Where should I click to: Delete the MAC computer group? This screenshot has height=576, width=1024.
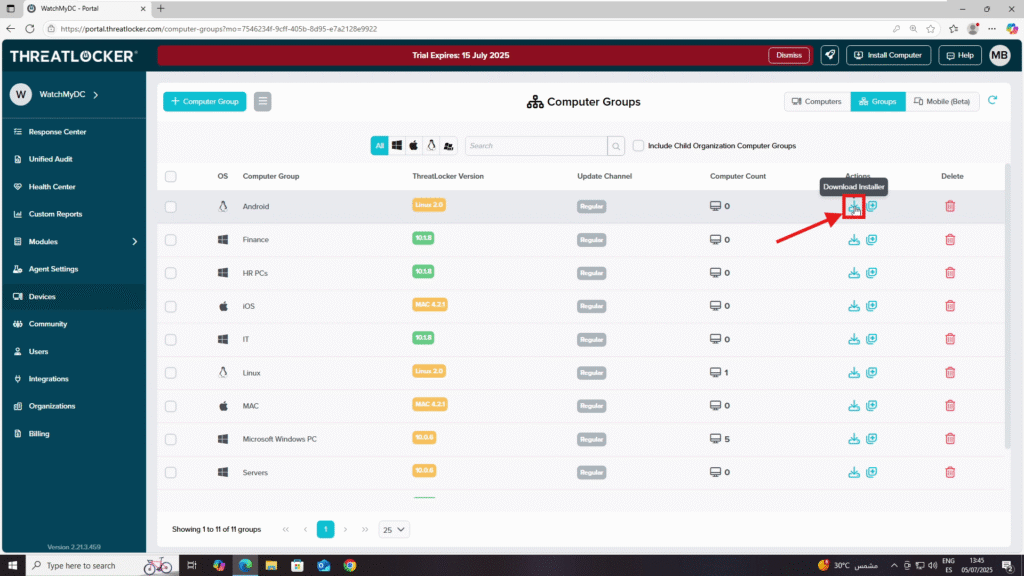pos(950,406)
